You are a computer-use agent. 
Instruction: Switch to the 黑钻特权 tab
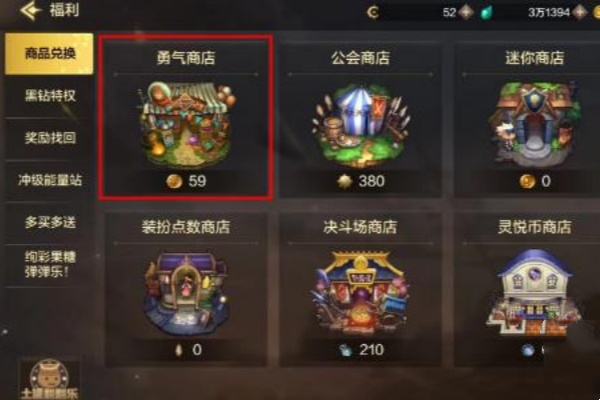click(x=49, y=96)
